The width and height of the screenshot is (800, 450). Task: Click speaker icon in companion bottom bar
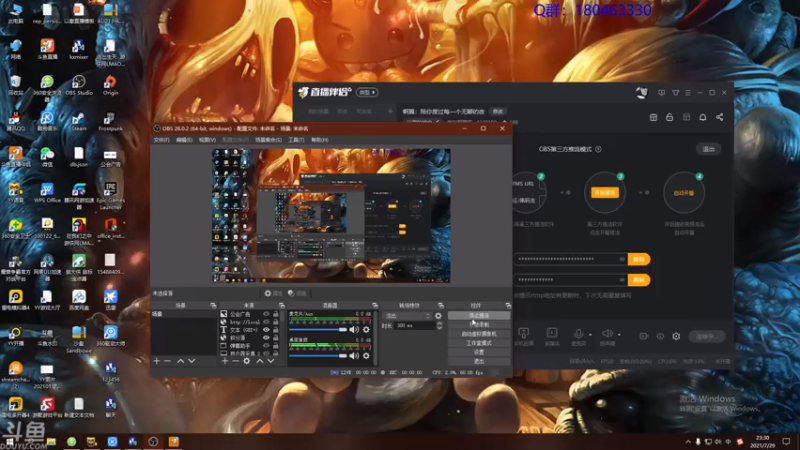point(607,333)
